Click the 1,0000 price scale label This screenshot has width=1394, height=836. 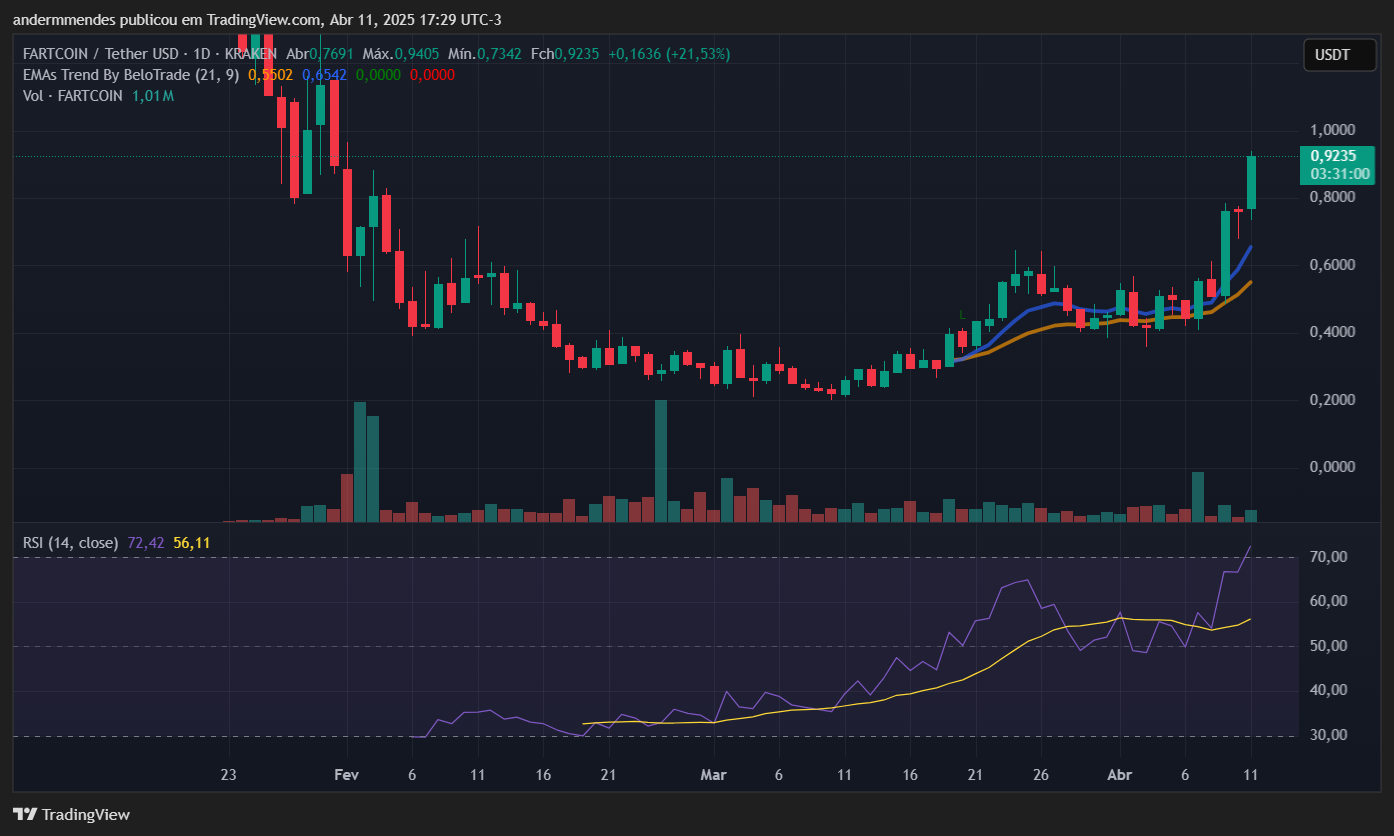[1333, 130]
